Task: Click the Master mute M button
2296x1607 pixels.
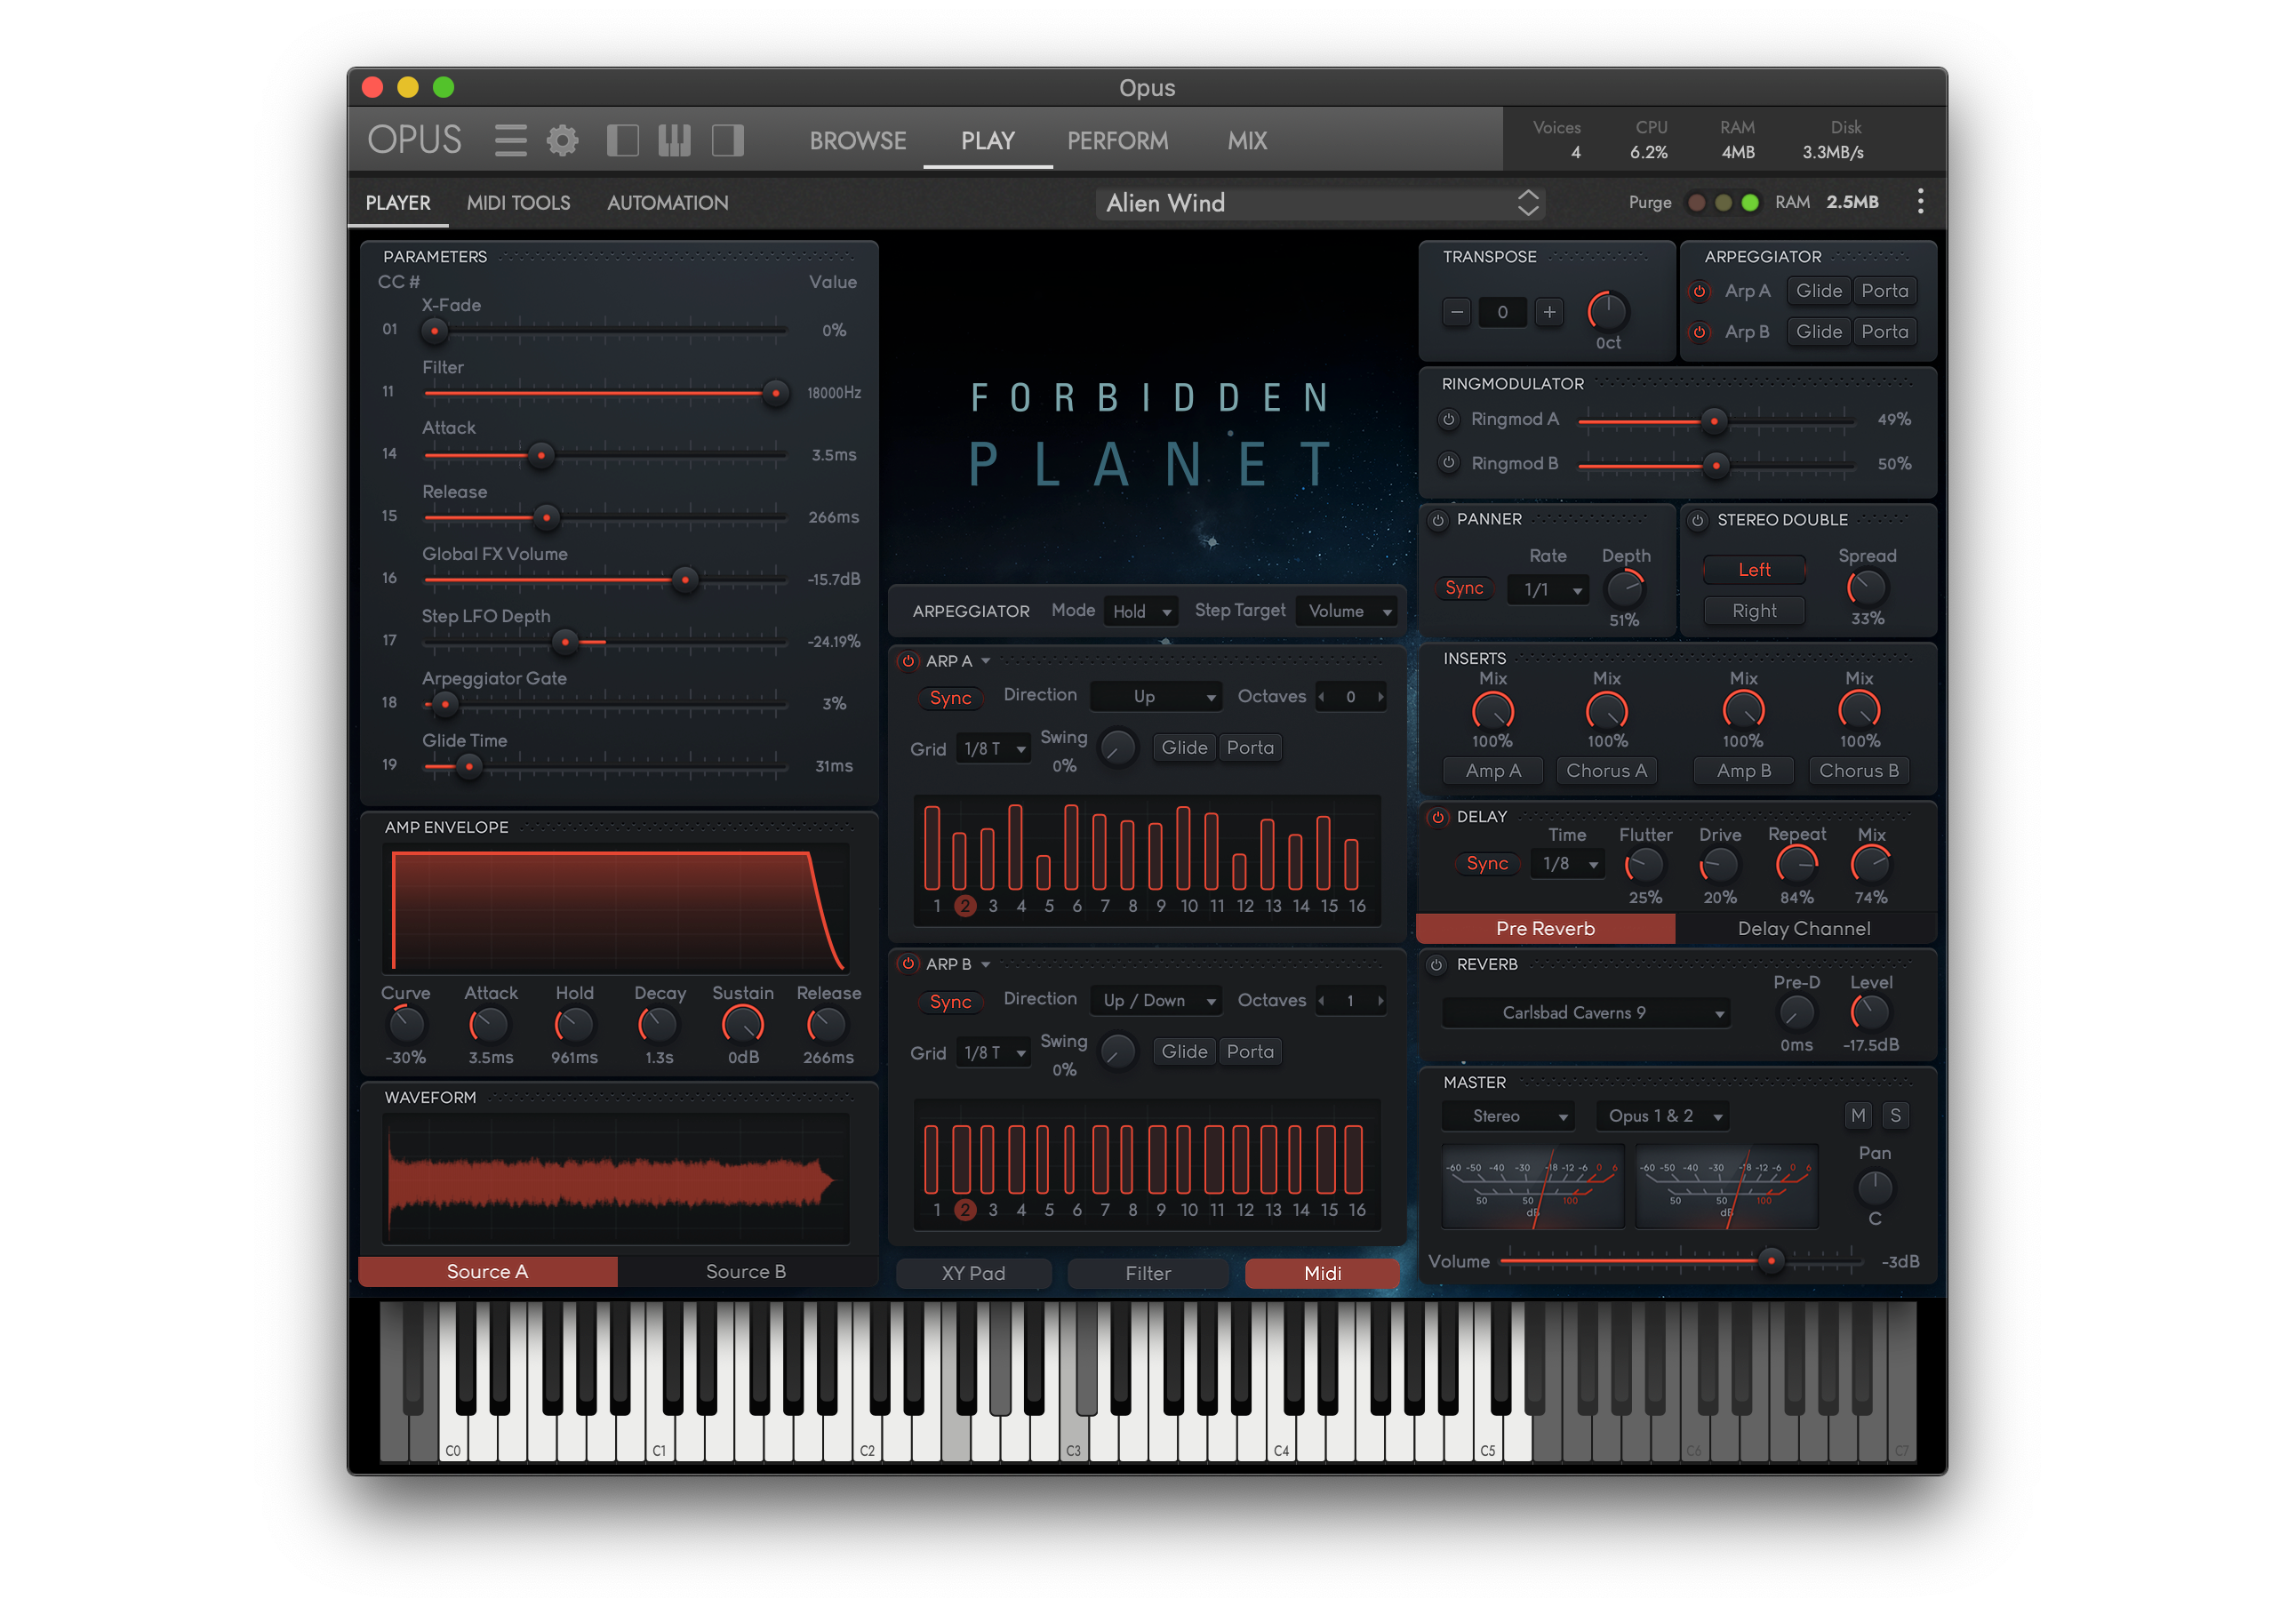Action: coord(1858,1116)
